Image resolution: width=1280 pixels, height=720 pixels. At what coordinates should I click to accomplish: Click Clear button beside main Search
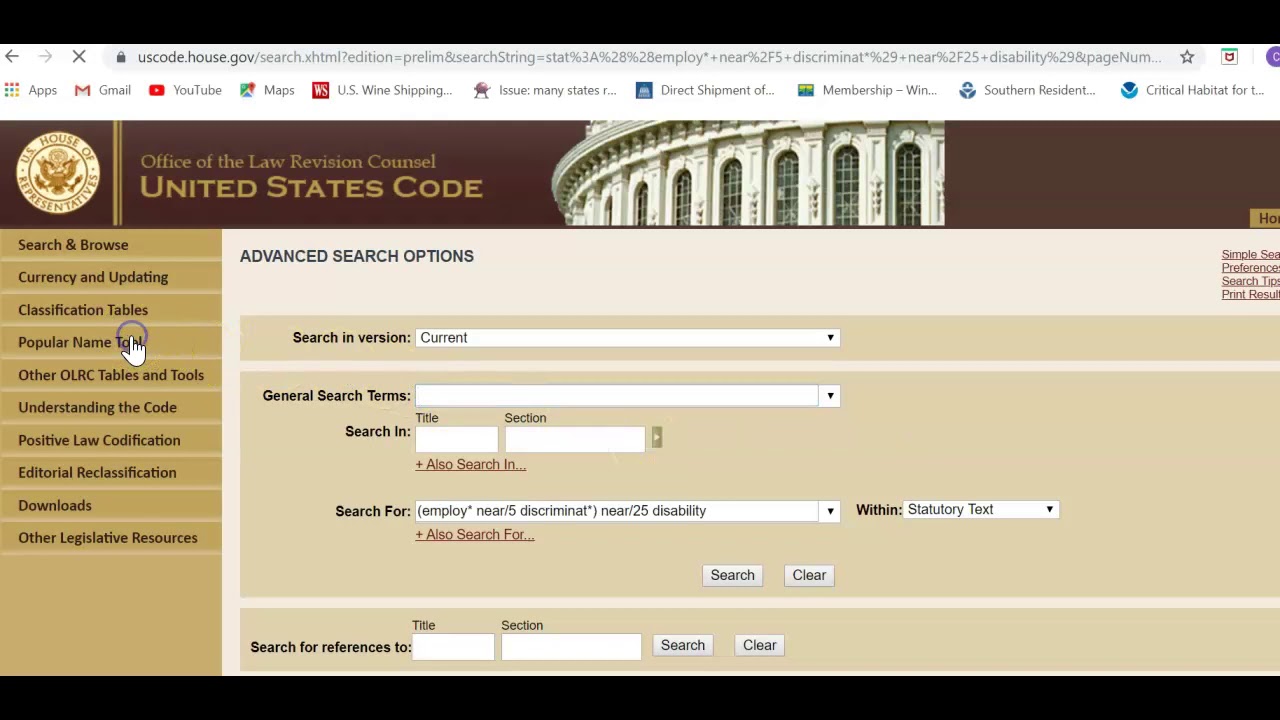(809, 575)
